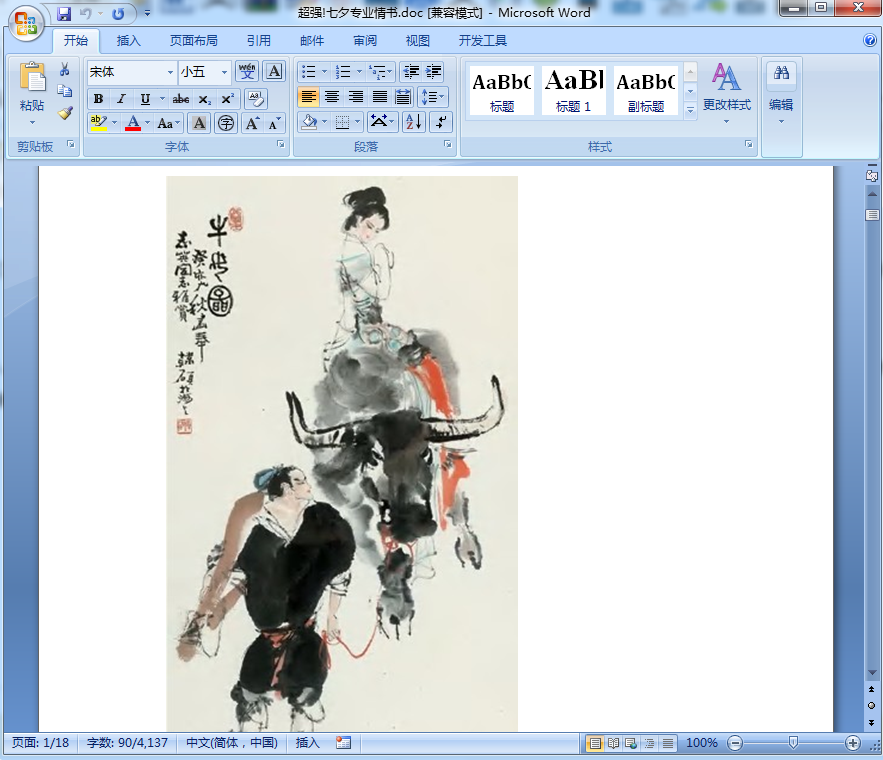Expand the numbering list dropdown arrow
Image resolution: width=883 pixels, height=760 pixels.
click(x=359, y=71)
